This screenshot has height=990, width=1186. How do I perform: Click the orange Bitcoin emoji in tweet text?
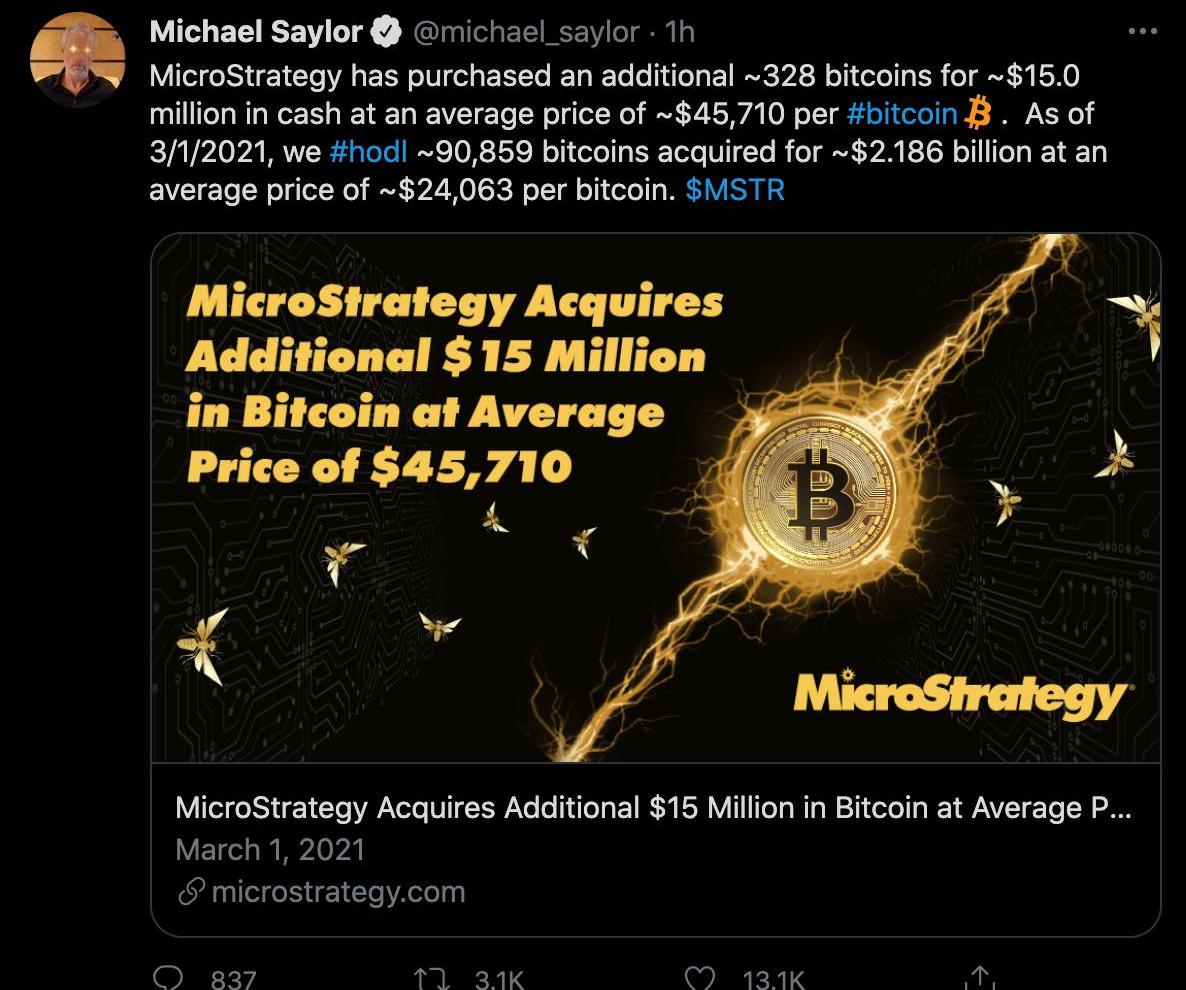978,113
